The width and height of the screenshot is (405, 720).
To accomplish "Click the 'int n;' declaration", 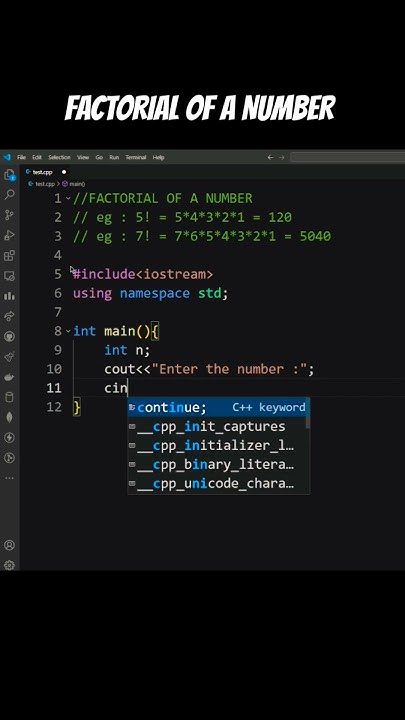I will (x=127, y=350).
